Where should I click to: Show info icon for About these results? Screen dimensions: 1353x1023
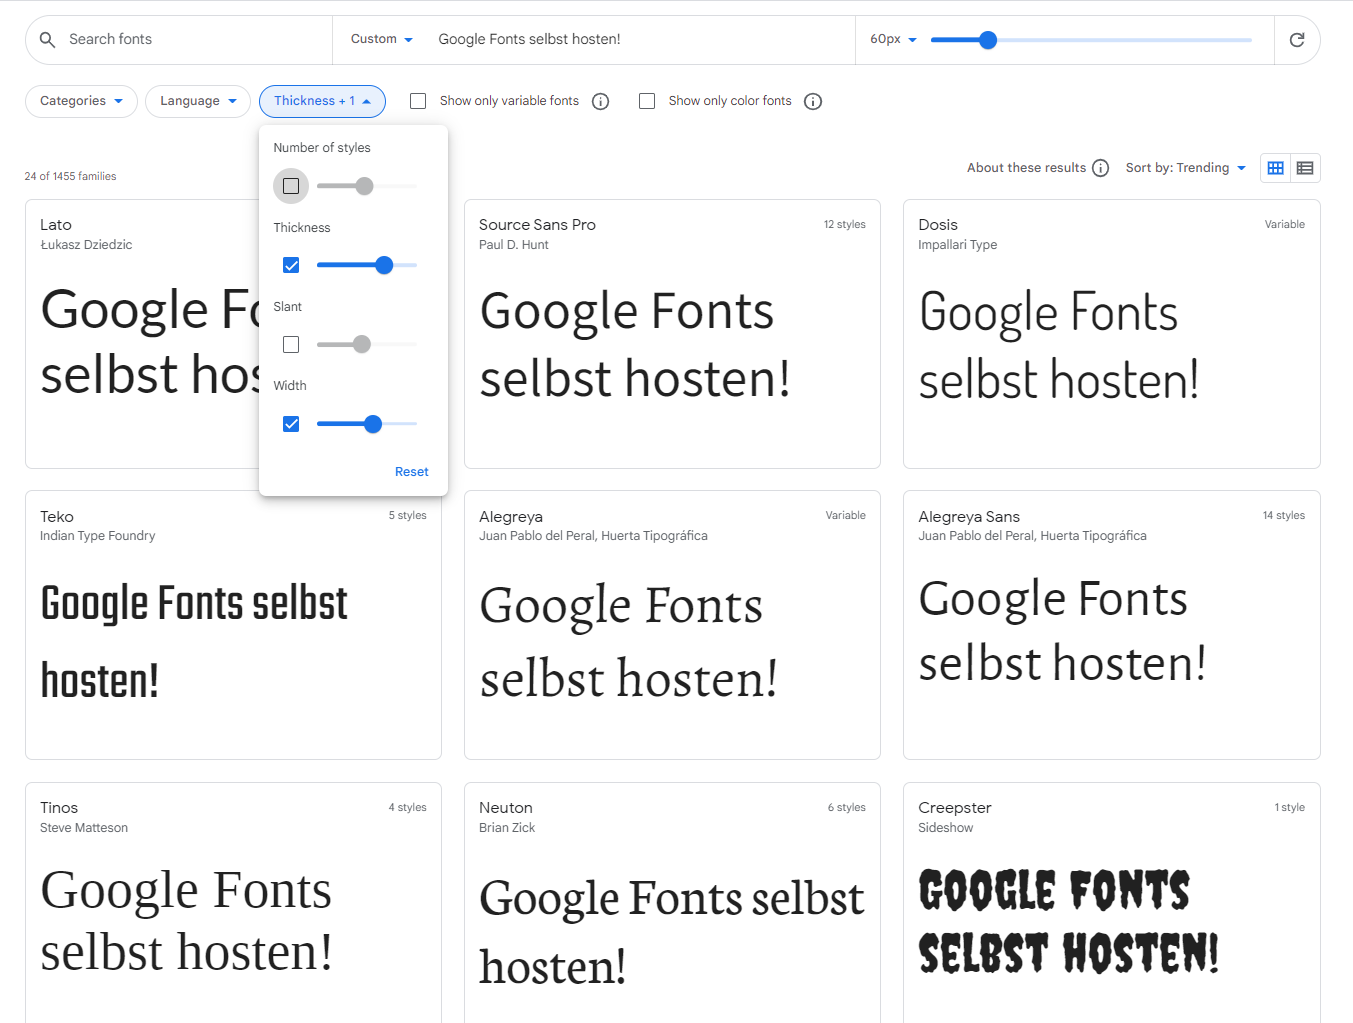pyautogui.click(x=1101, y=168)
